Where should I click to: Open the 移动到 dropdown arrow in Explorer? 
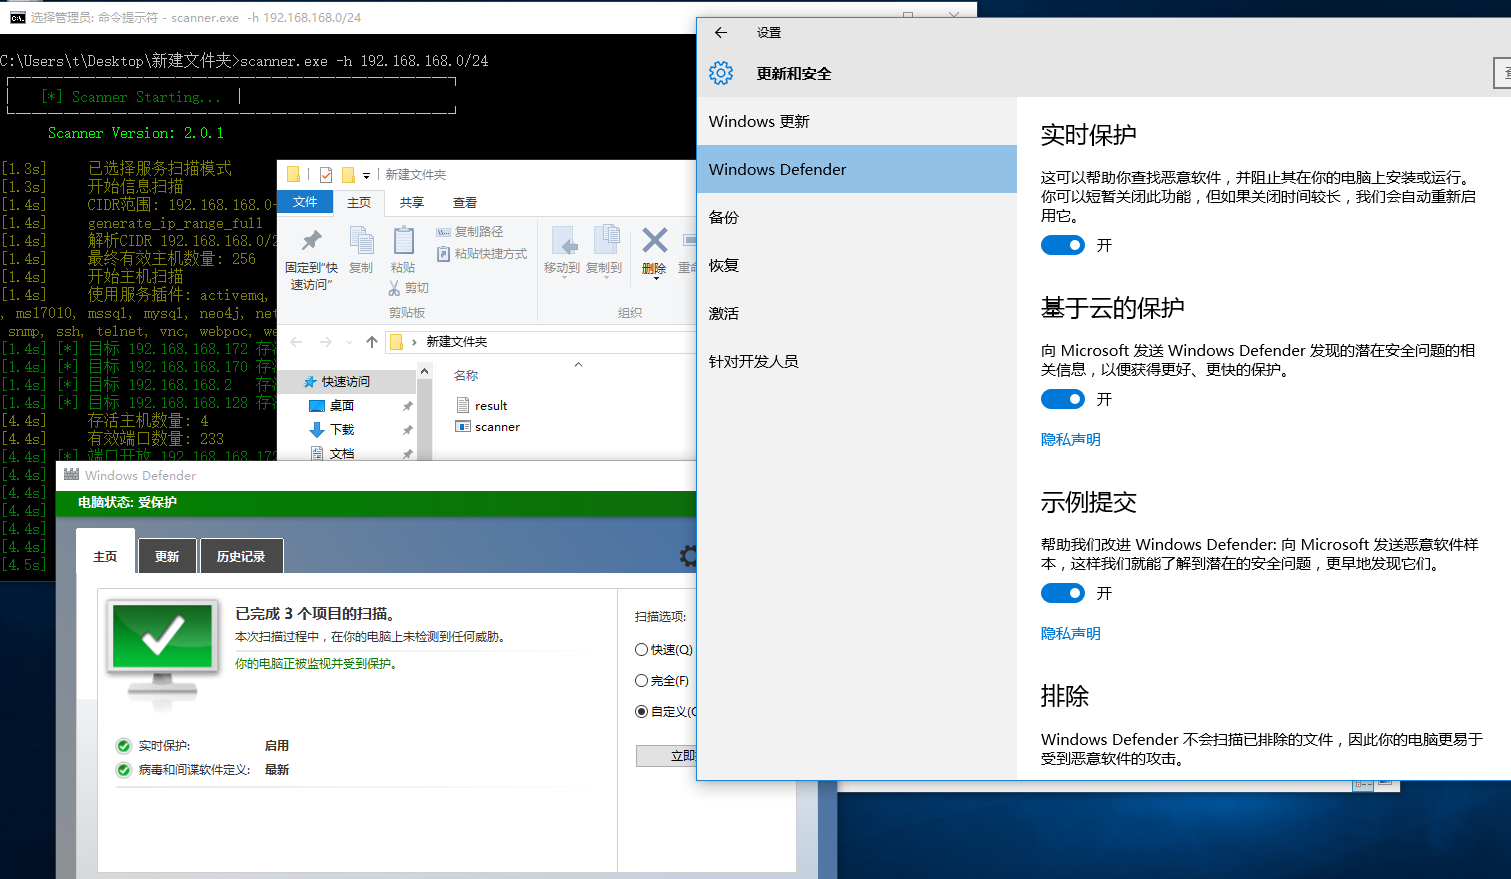click(563, 279)
